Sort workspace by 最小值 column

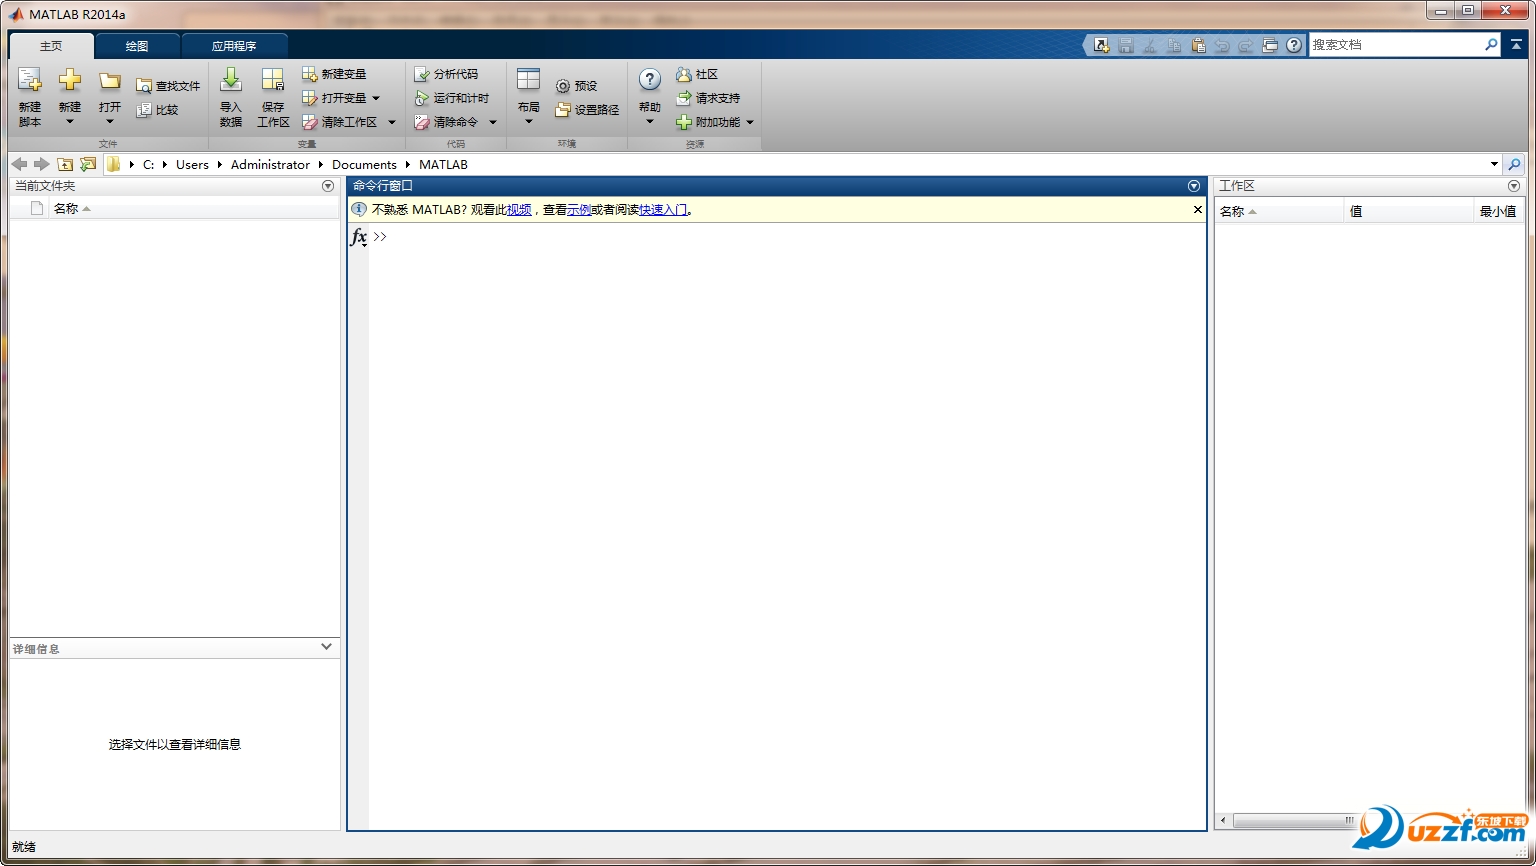pos(1499,211)
